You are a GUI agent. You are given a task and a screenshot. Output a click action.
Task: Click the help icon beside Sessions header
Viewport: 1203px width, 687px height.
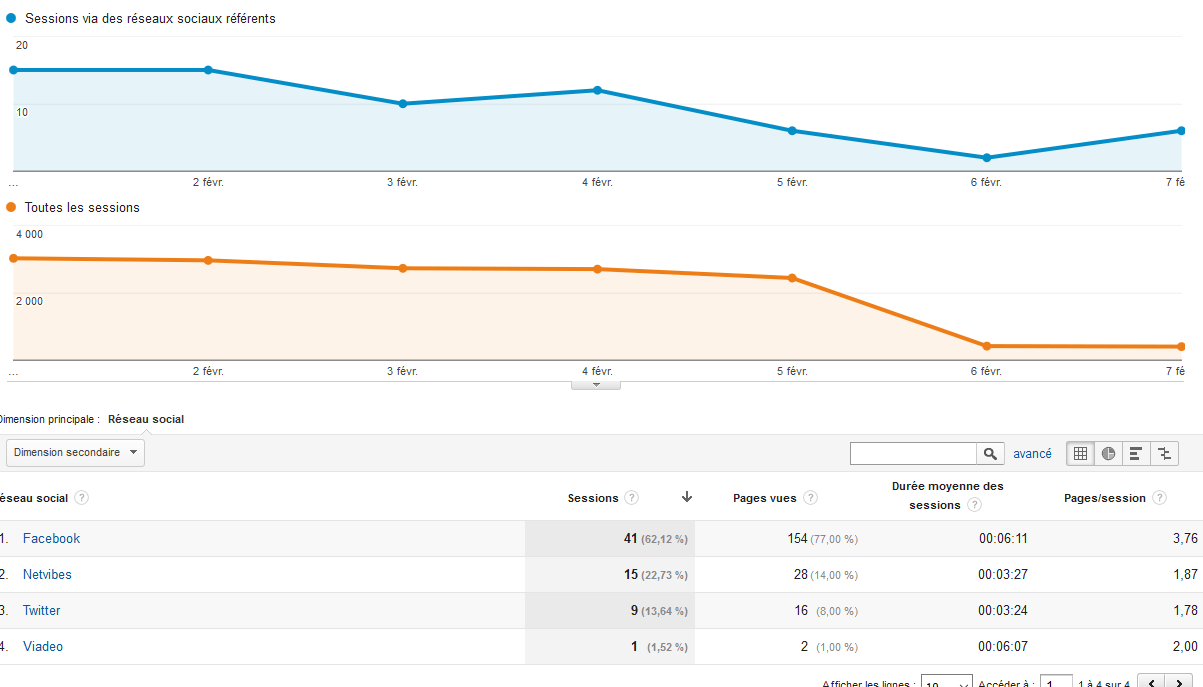[632, 498]
